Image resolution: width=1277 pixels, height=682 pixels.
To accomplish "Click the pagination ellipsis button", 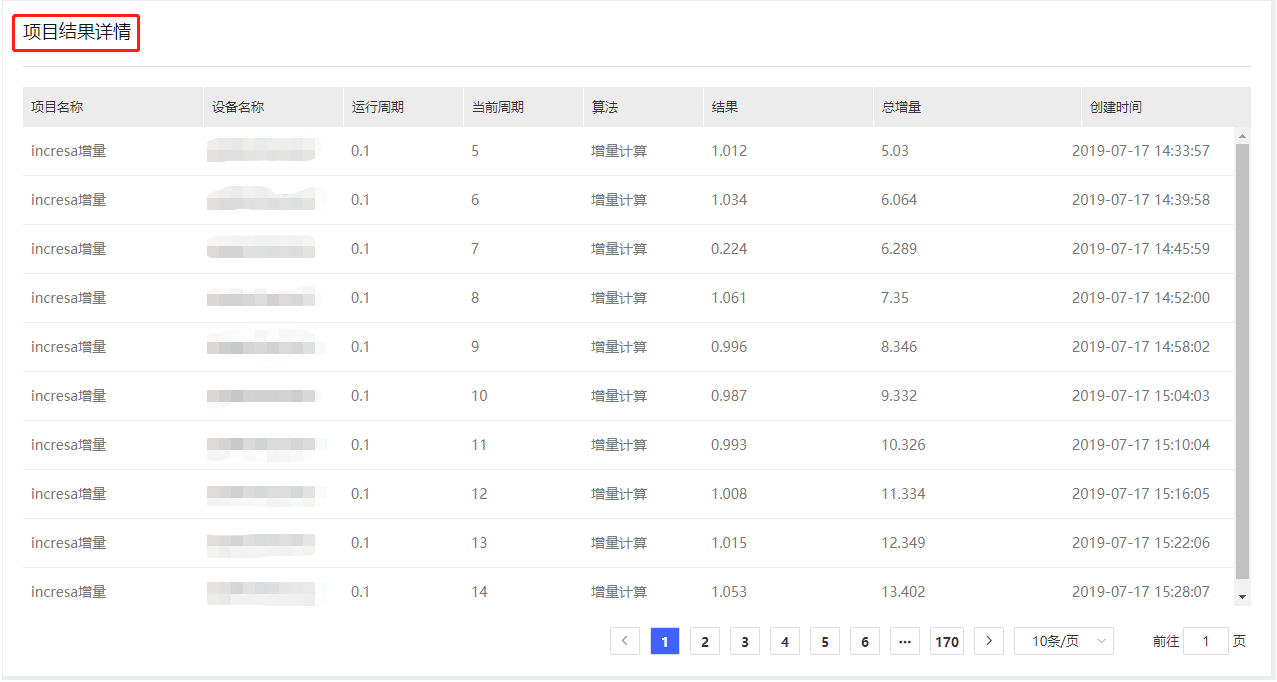I will coord(905,641).
